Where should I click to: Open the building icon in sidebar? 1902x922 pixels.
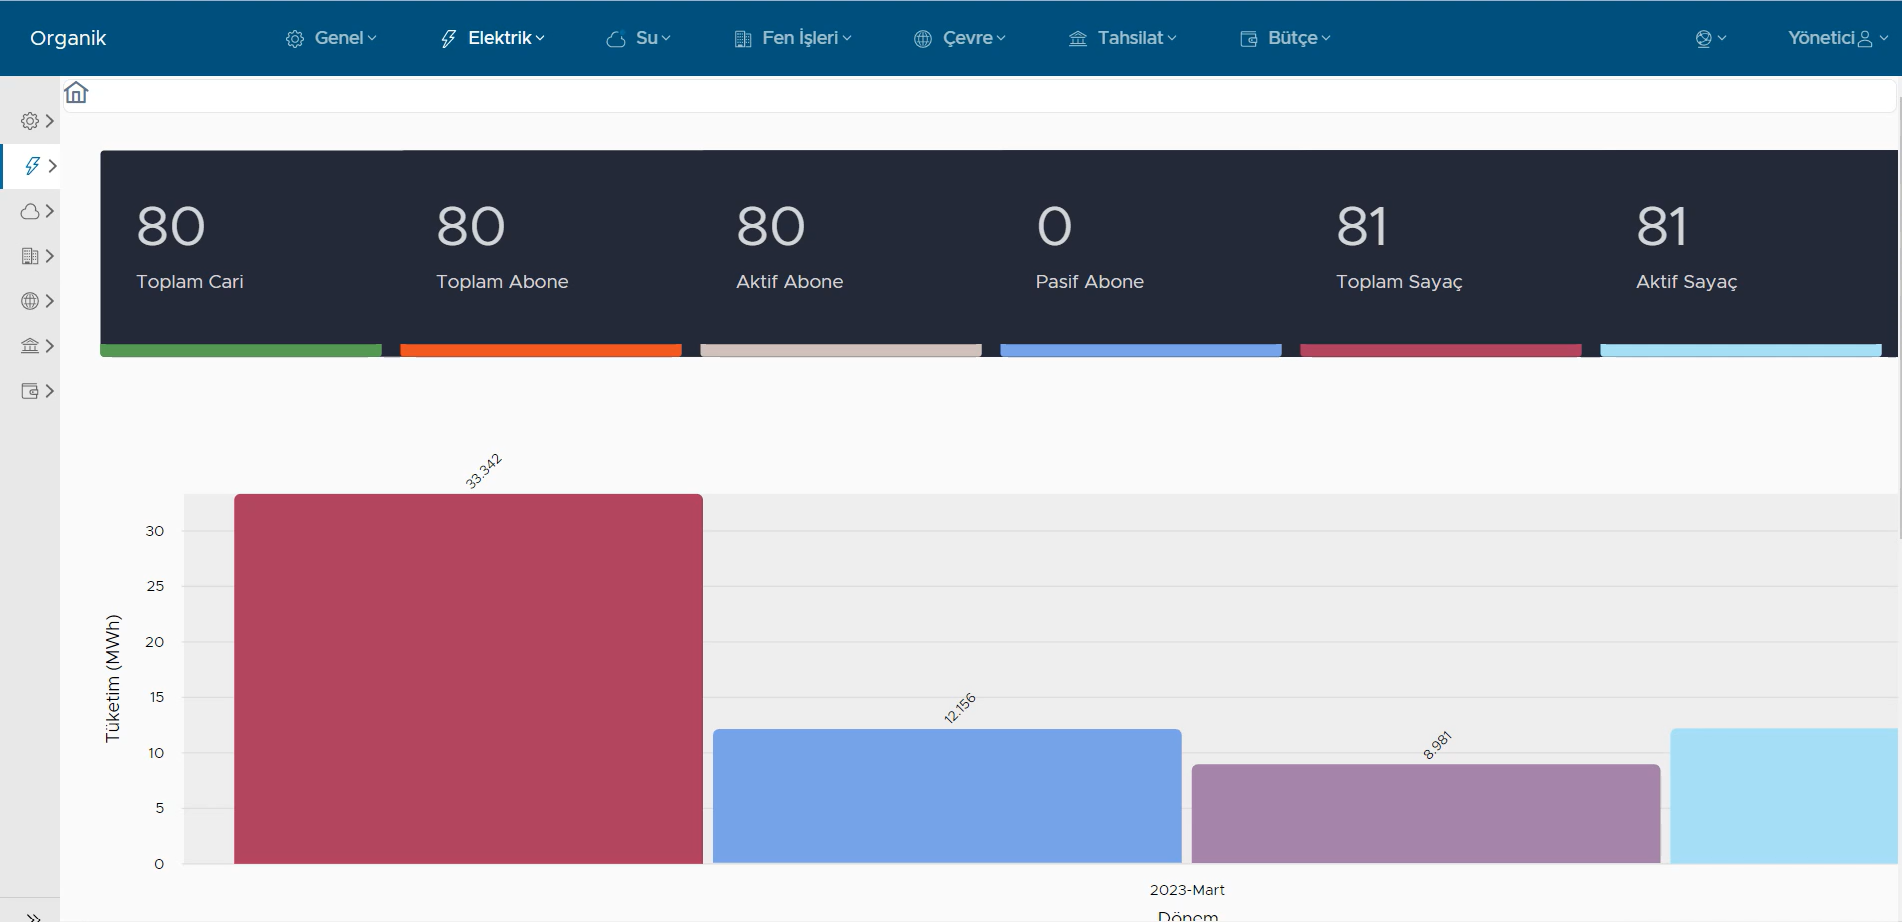[31, 256]
